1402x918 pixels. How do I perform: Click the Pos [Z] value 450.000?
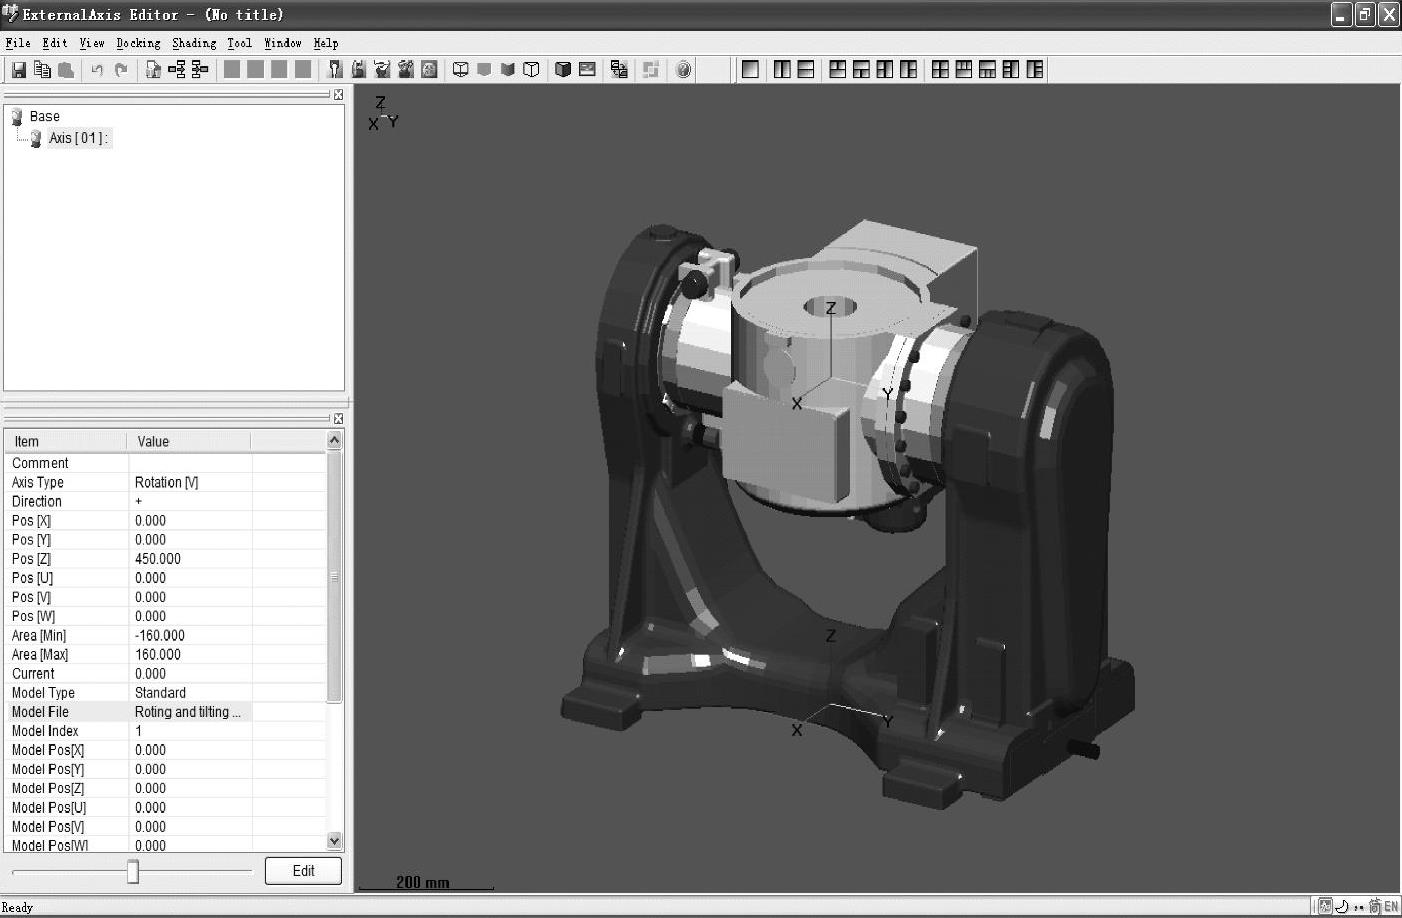click(x=158, y=559)
